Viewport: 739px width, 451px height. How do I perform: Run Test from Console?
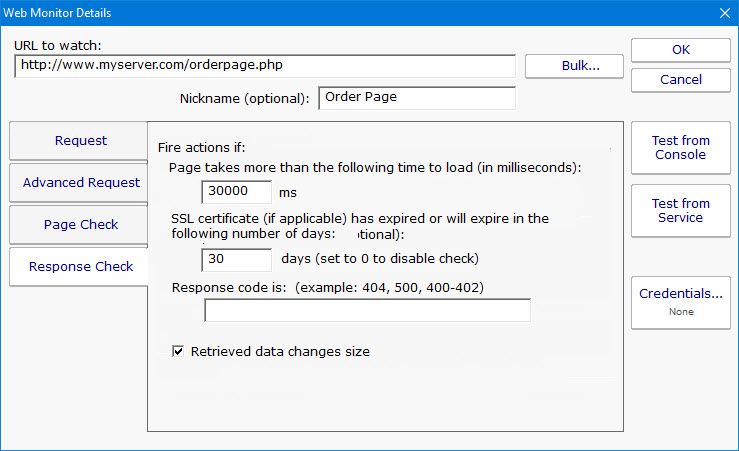click(x=680, y=148)
